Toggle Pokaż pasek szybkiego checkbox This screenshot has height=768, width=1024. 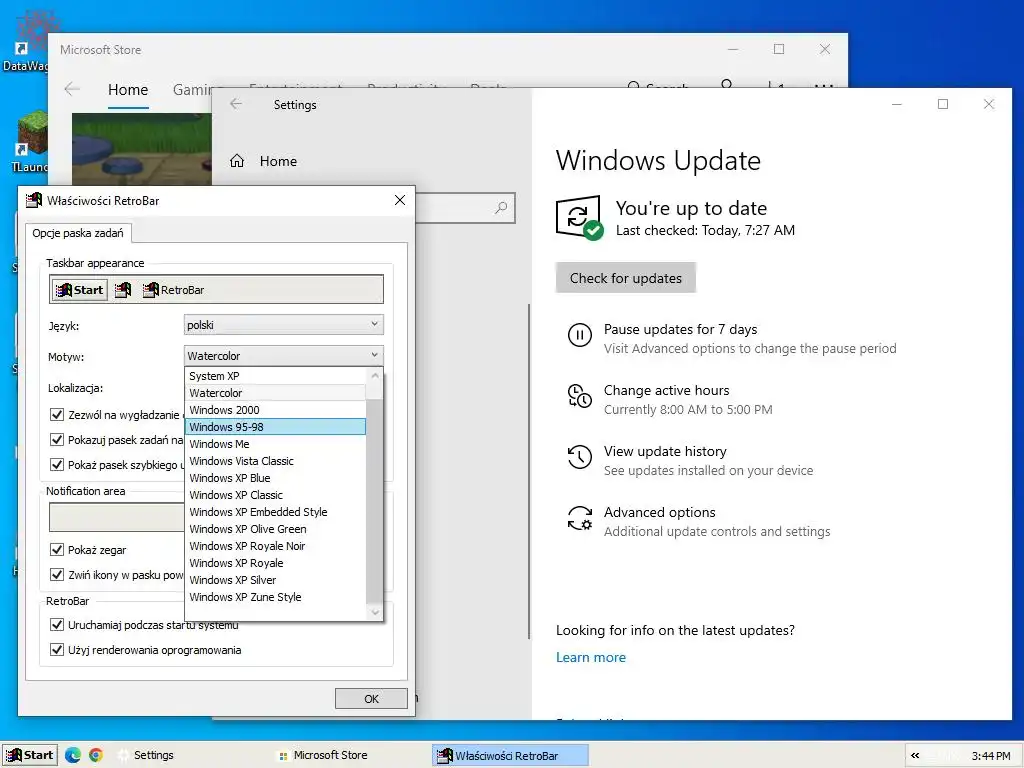(x=57, y=464)
